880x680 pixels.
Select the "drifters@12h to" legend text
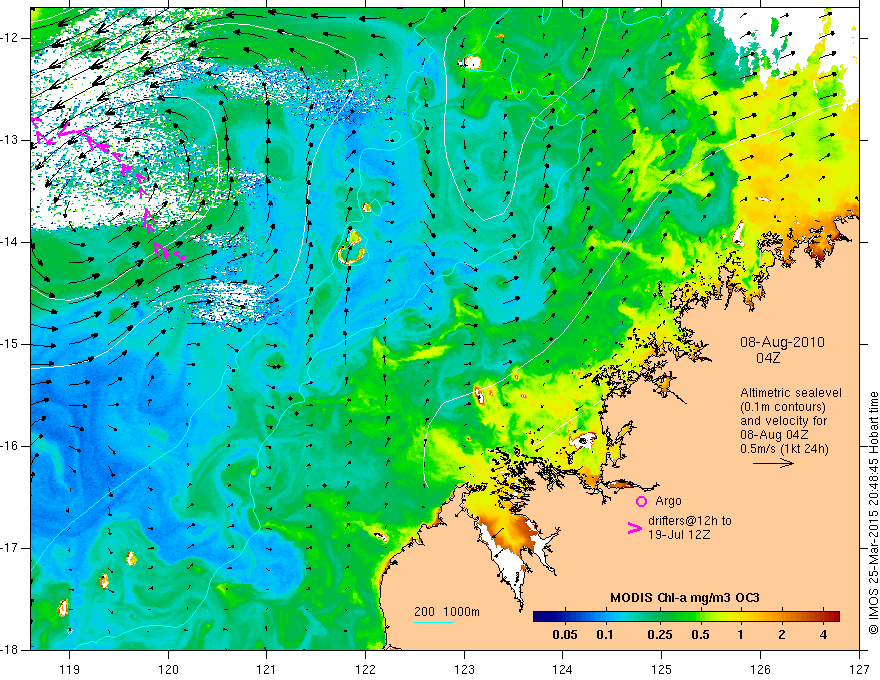[x=690, y=521]
